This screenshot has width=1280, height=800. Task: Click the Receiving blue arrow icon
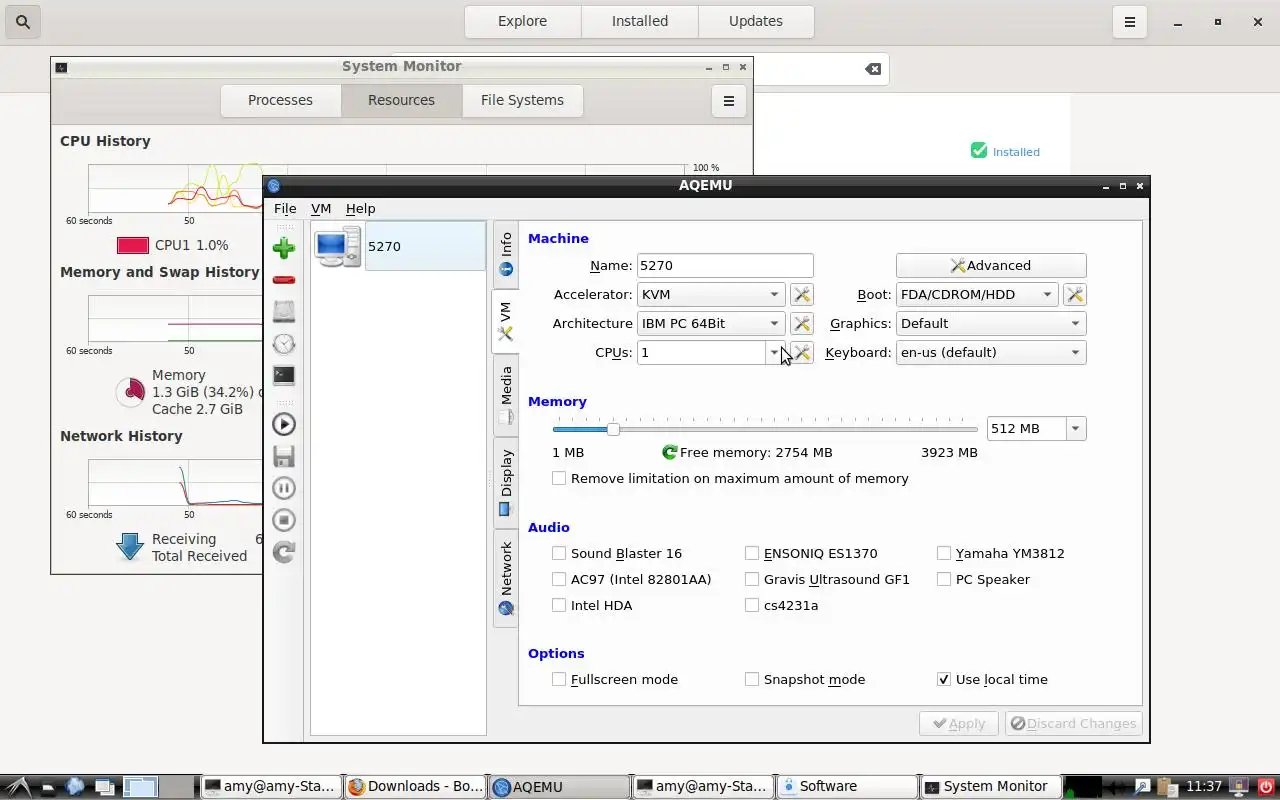click(130, 547)
